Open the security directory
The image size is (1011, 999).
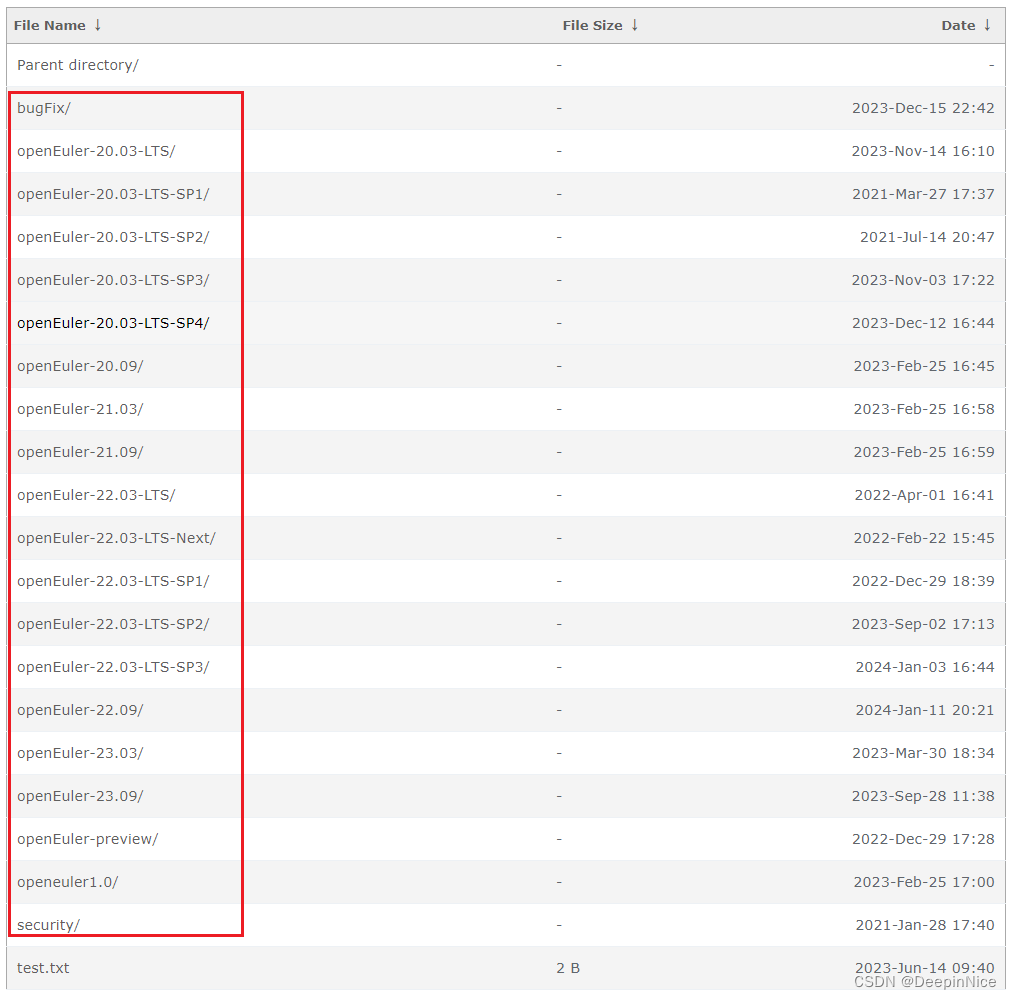[x=45, y=924]
